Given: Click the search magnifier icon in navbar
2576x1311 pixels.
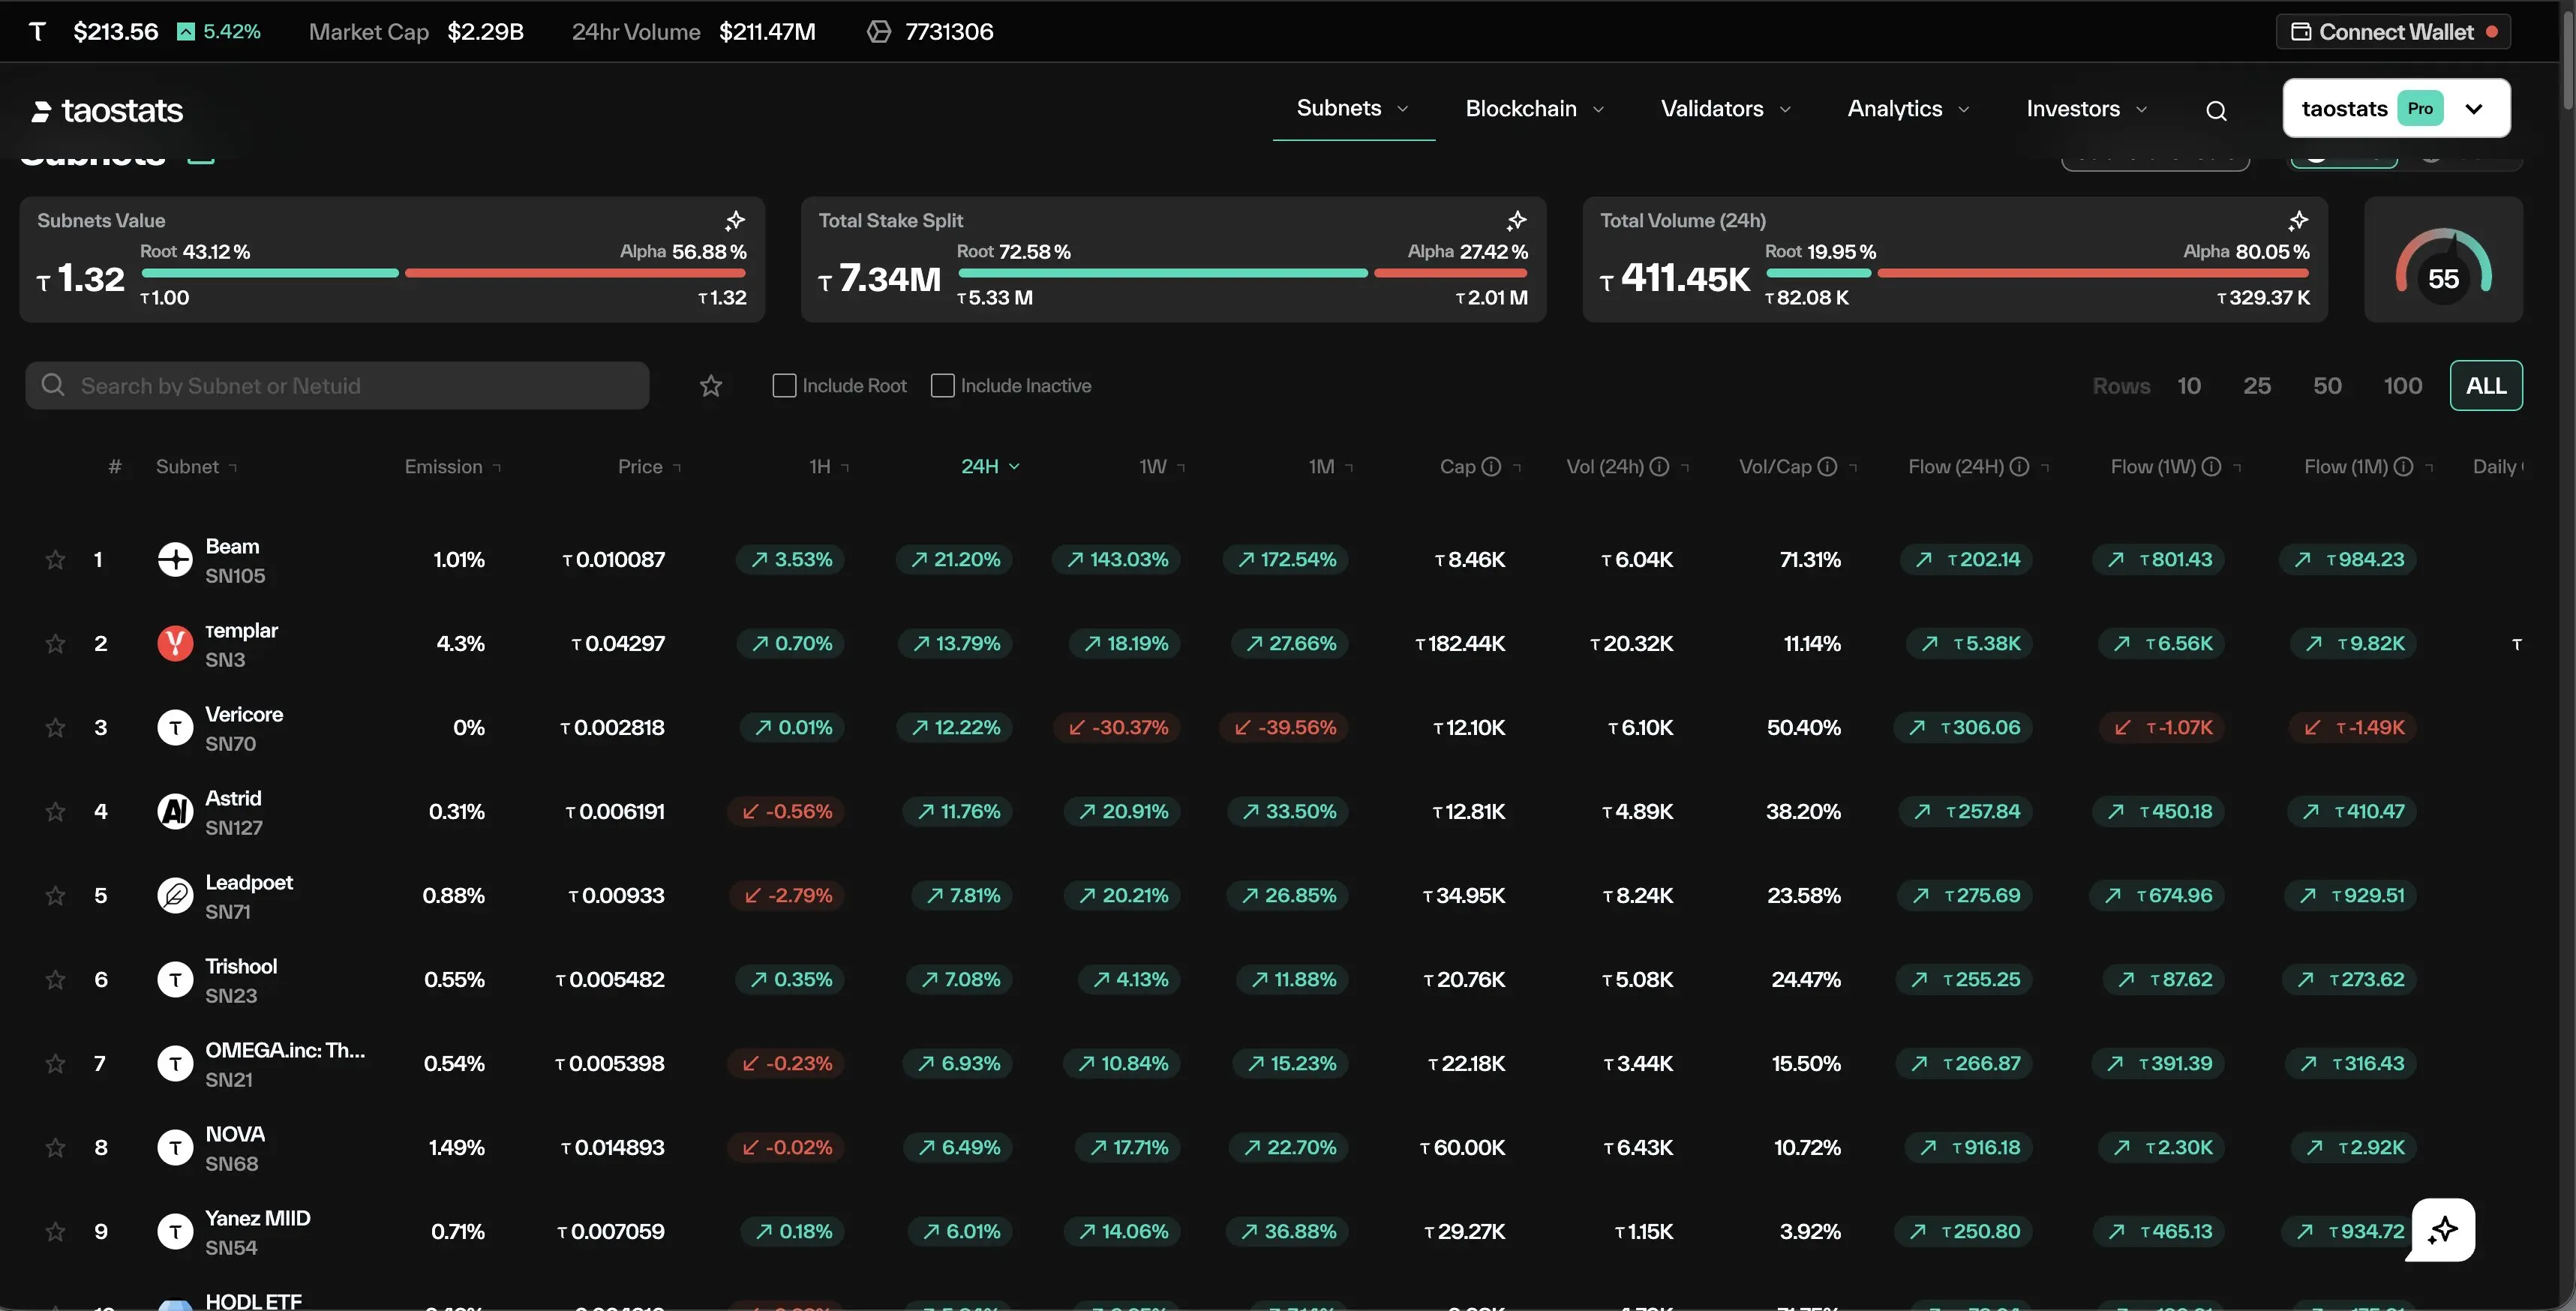Looking at the screenshot, I should (2216, 111).
